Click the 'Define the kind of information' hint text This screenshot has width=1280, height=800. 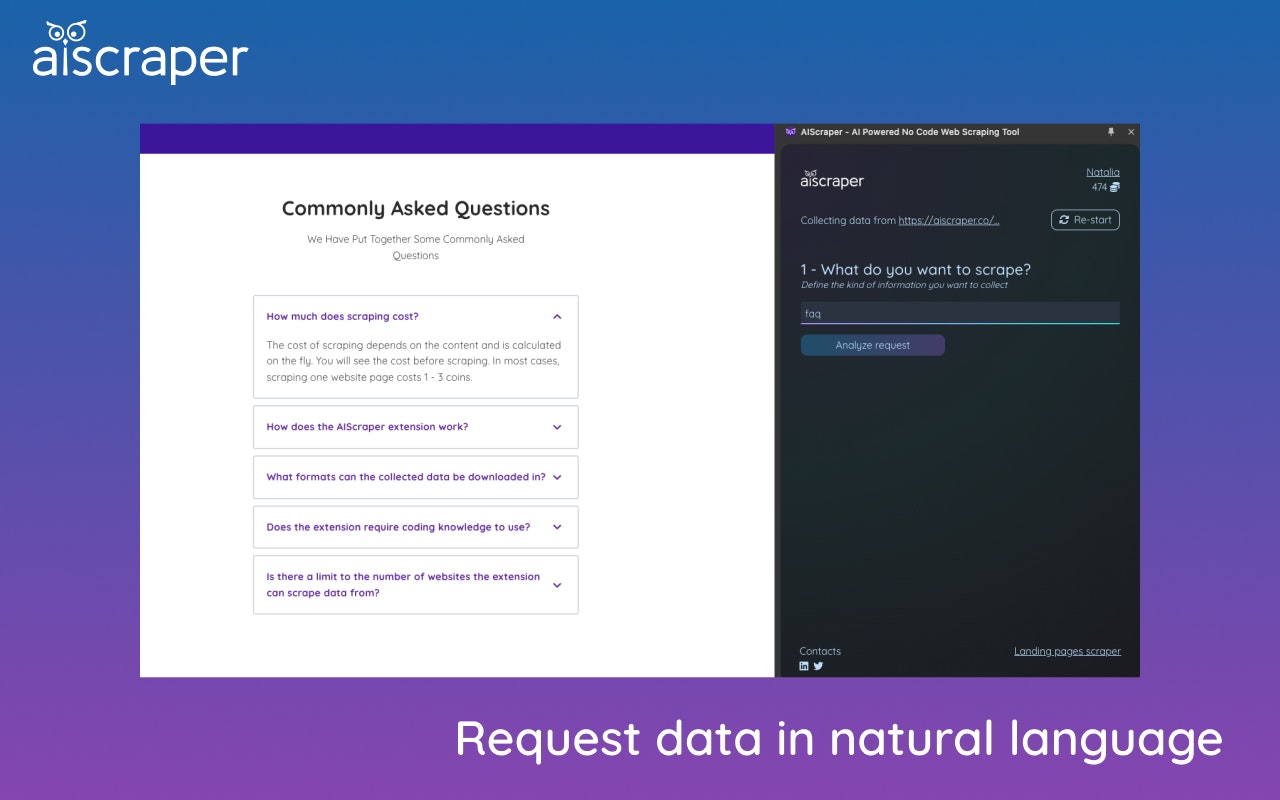click(904, 285)
